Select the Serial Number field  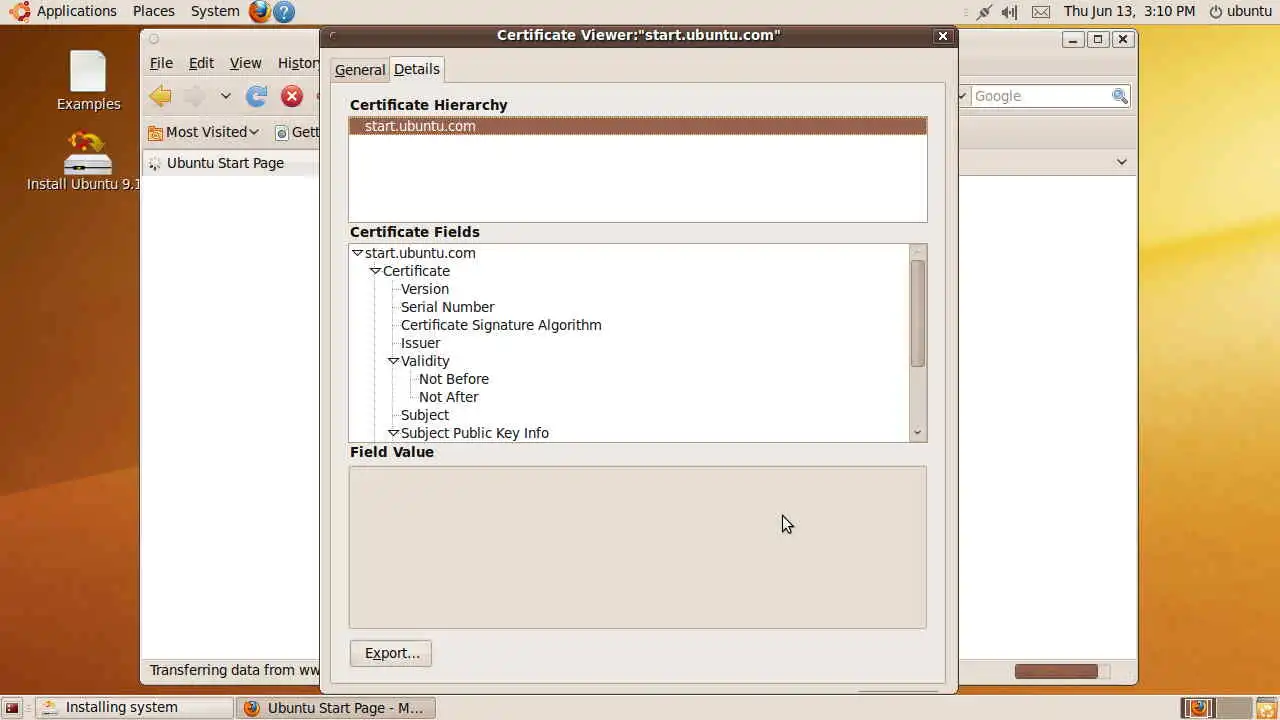point(447,307)
